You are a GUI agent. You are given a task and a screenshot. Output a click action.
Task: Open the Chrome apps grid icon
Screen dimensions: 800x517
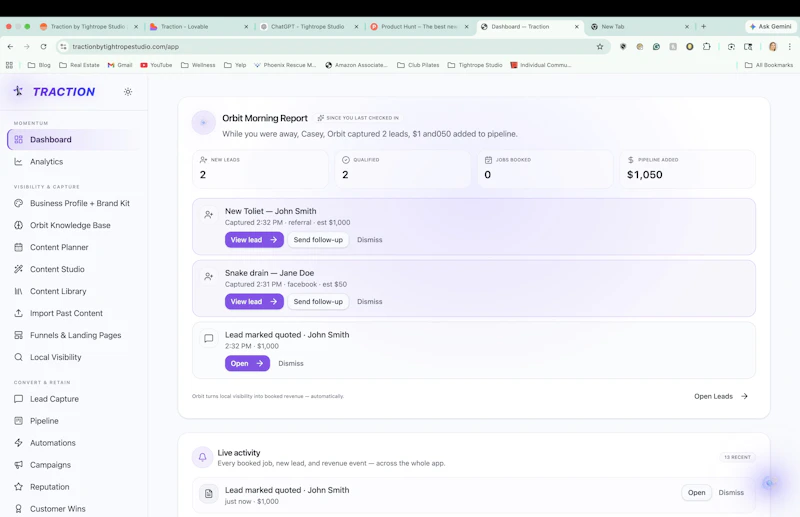coord(9,65)
